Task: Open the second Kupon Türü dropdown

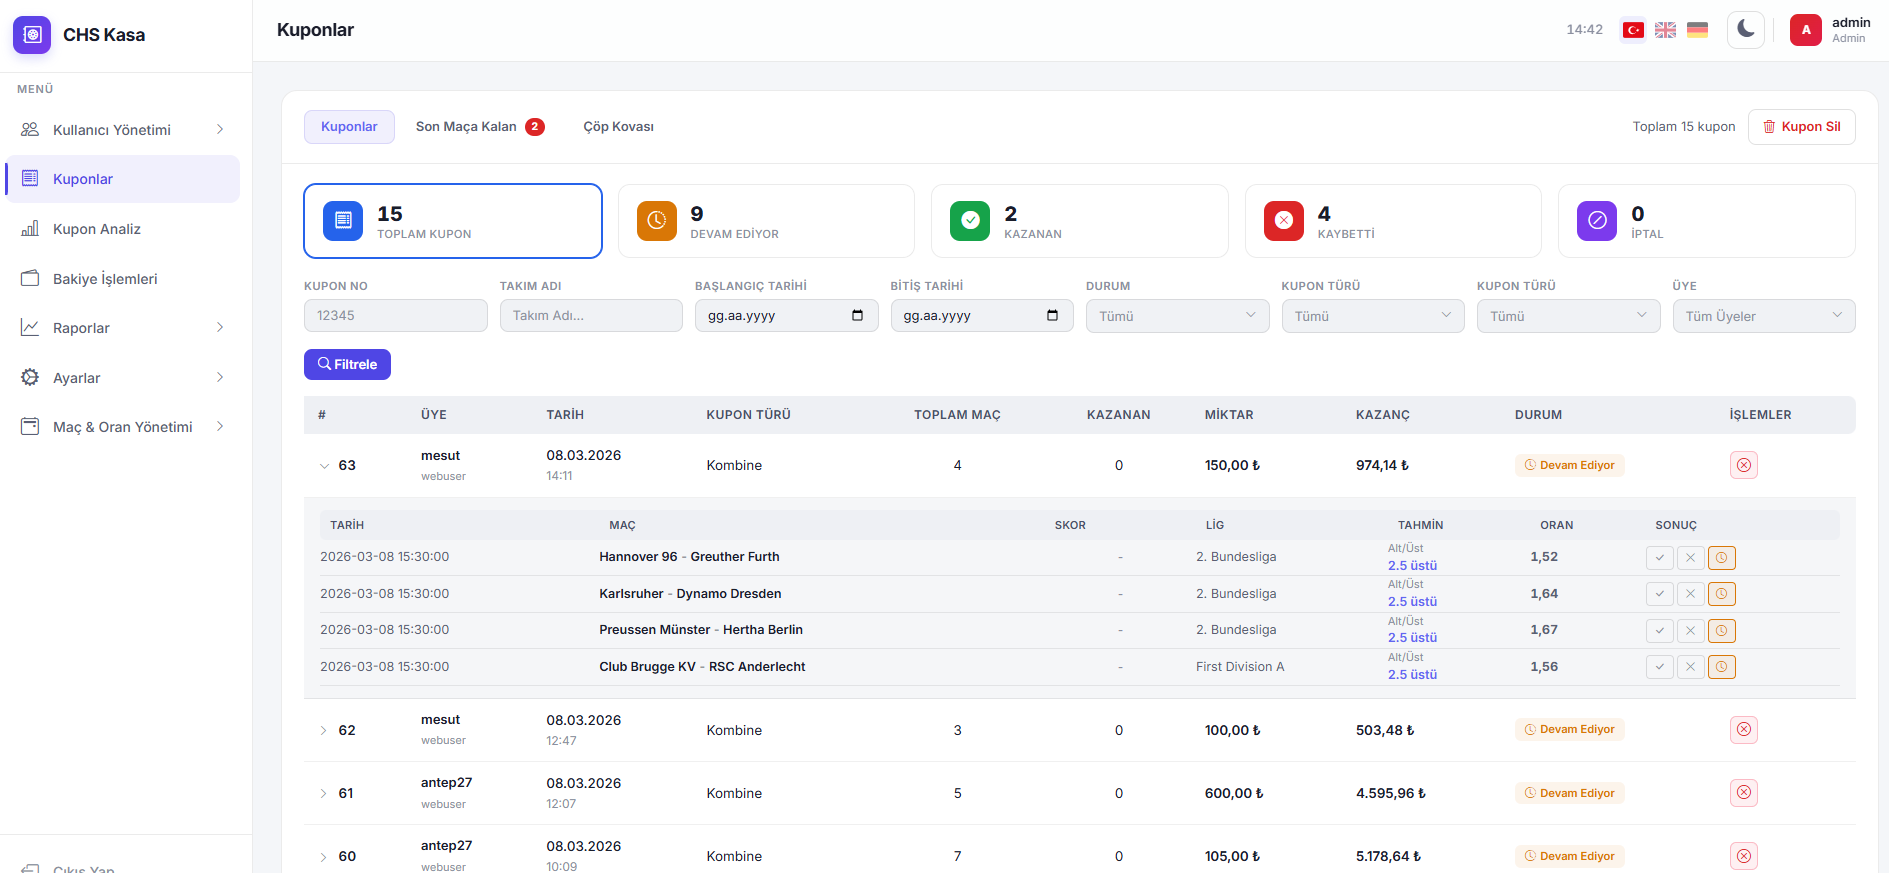Action: [x=1569, y=316]
